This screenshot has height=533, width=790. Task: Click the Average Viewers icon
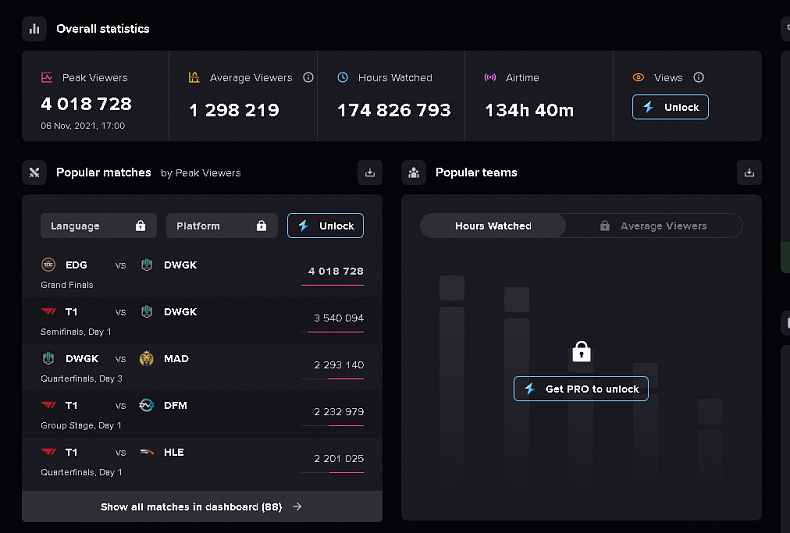(x=194, y=77)
